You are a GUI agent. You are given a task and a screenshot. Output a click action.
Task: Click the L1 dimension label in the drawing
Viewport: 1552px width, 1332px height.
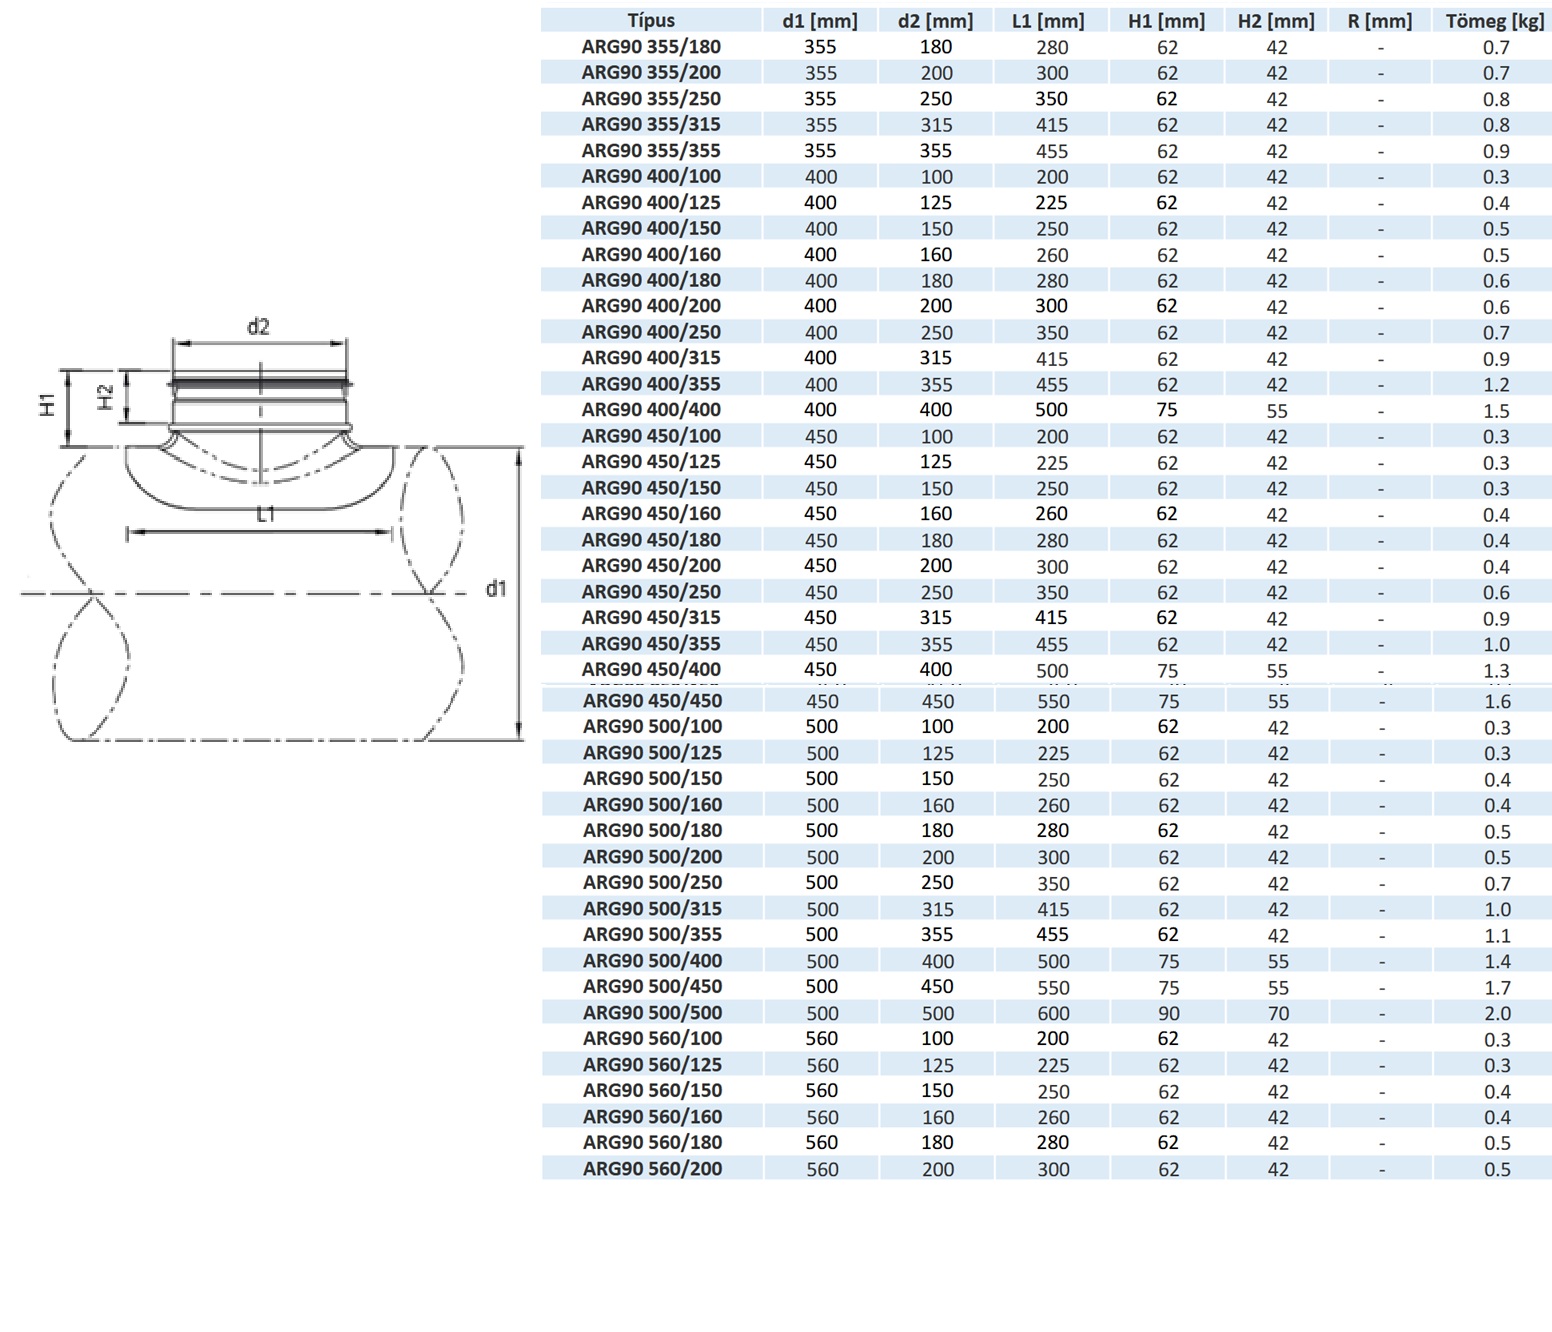[x=265, y=514]
